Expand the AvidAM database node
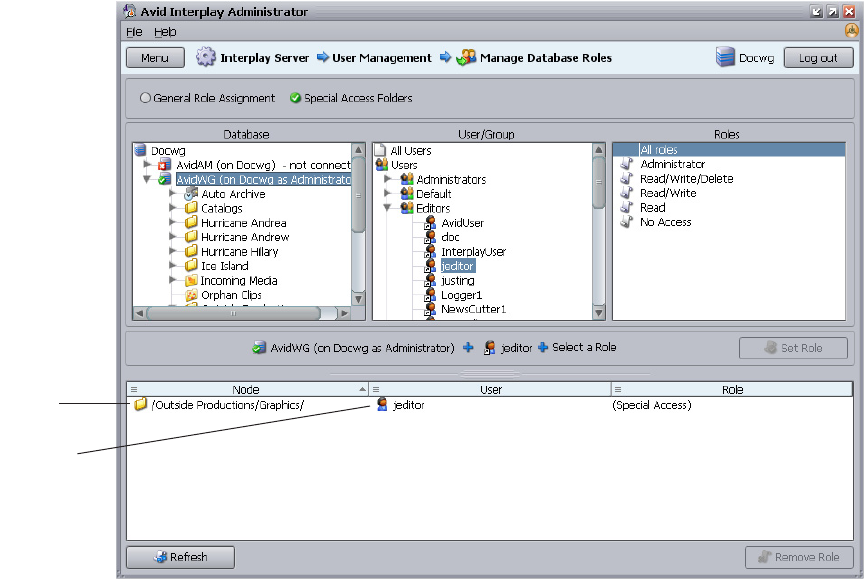 tap(147, 164)
